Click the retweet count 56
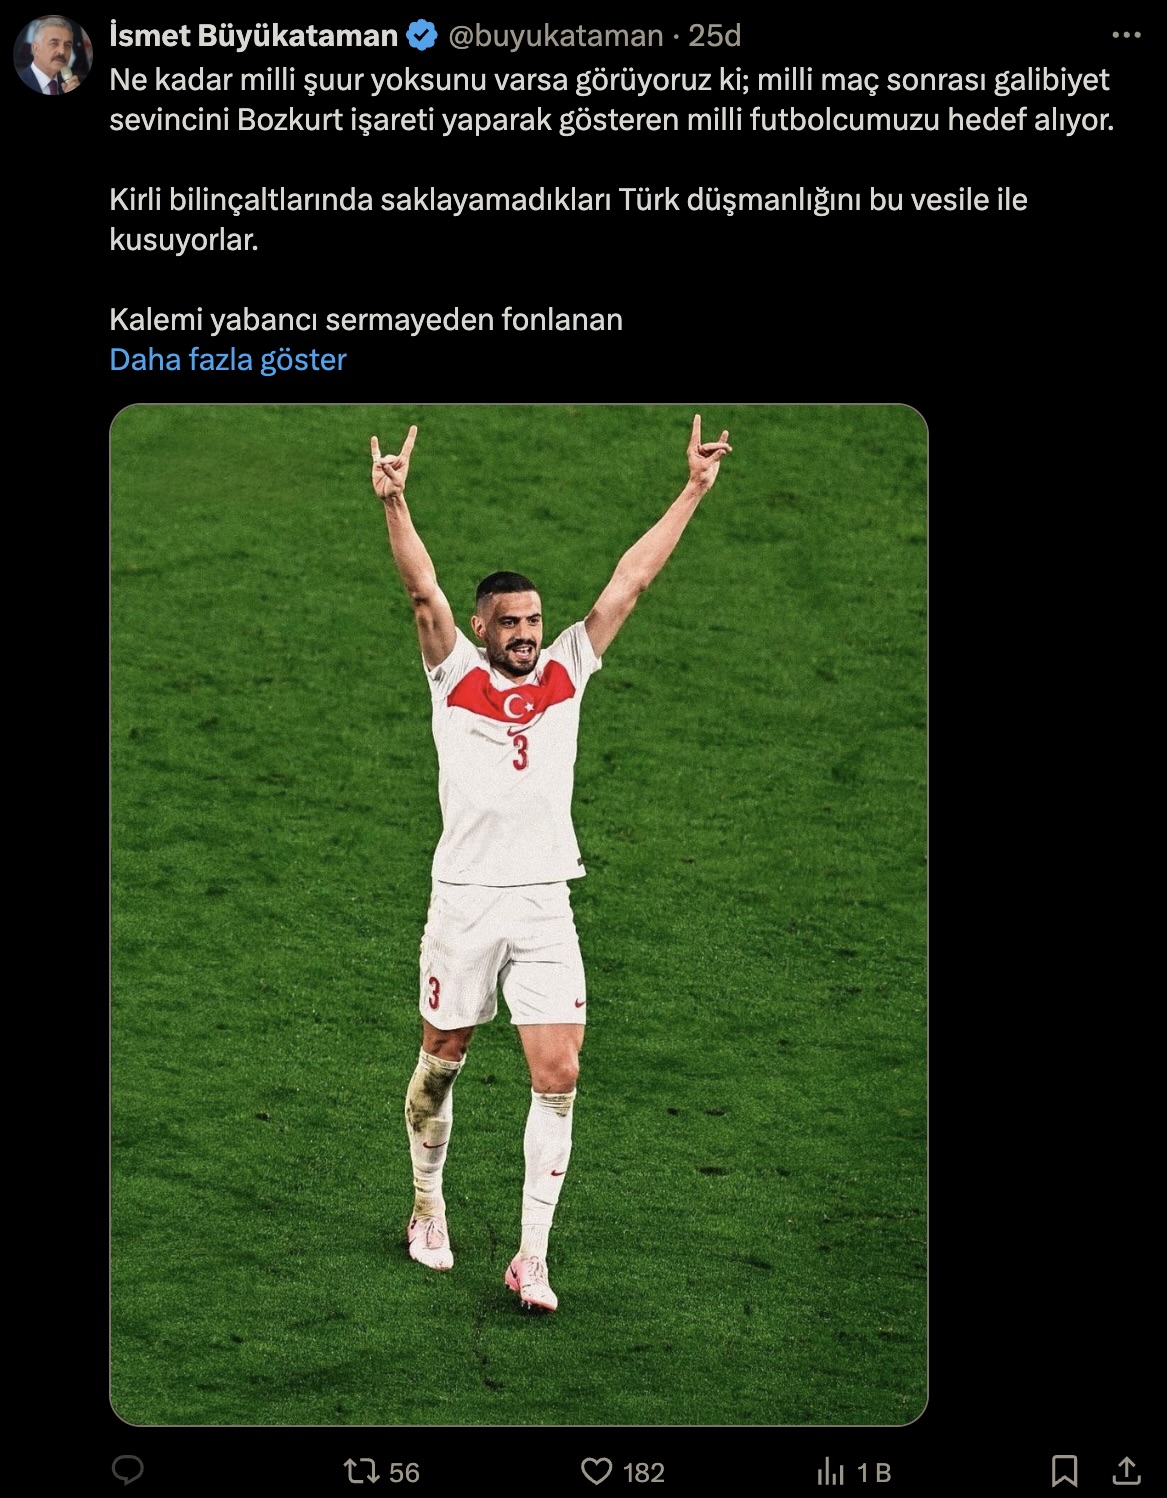The image size is (1167, 1498). [x=404, y=1472]
